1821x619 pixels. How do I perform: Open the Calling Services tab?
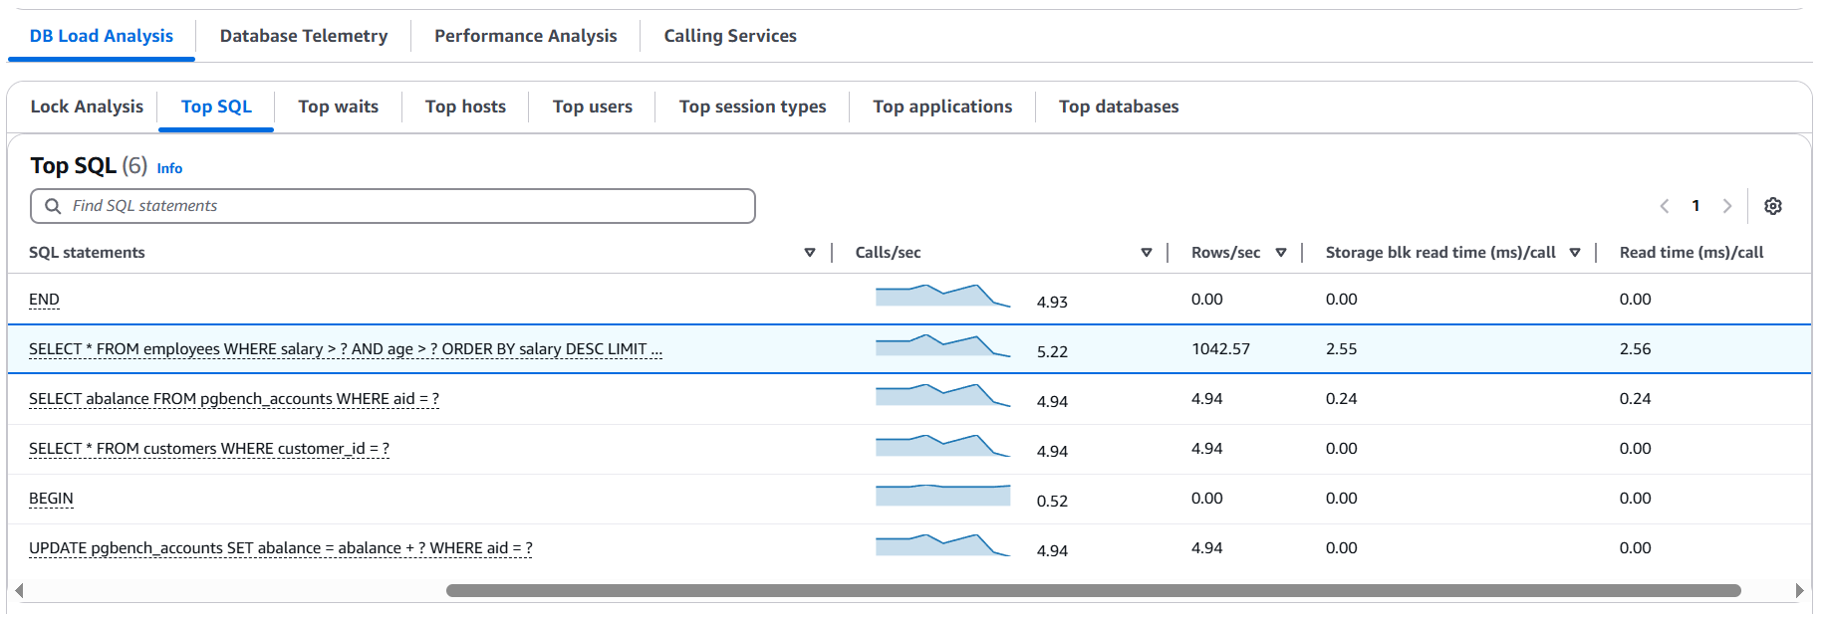pos(730,36)
